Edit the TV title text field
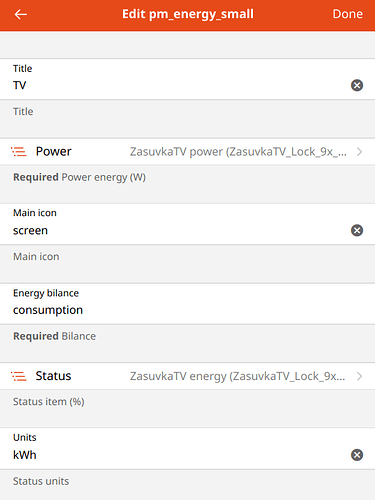The image size is (375, 500). (180, 85)
